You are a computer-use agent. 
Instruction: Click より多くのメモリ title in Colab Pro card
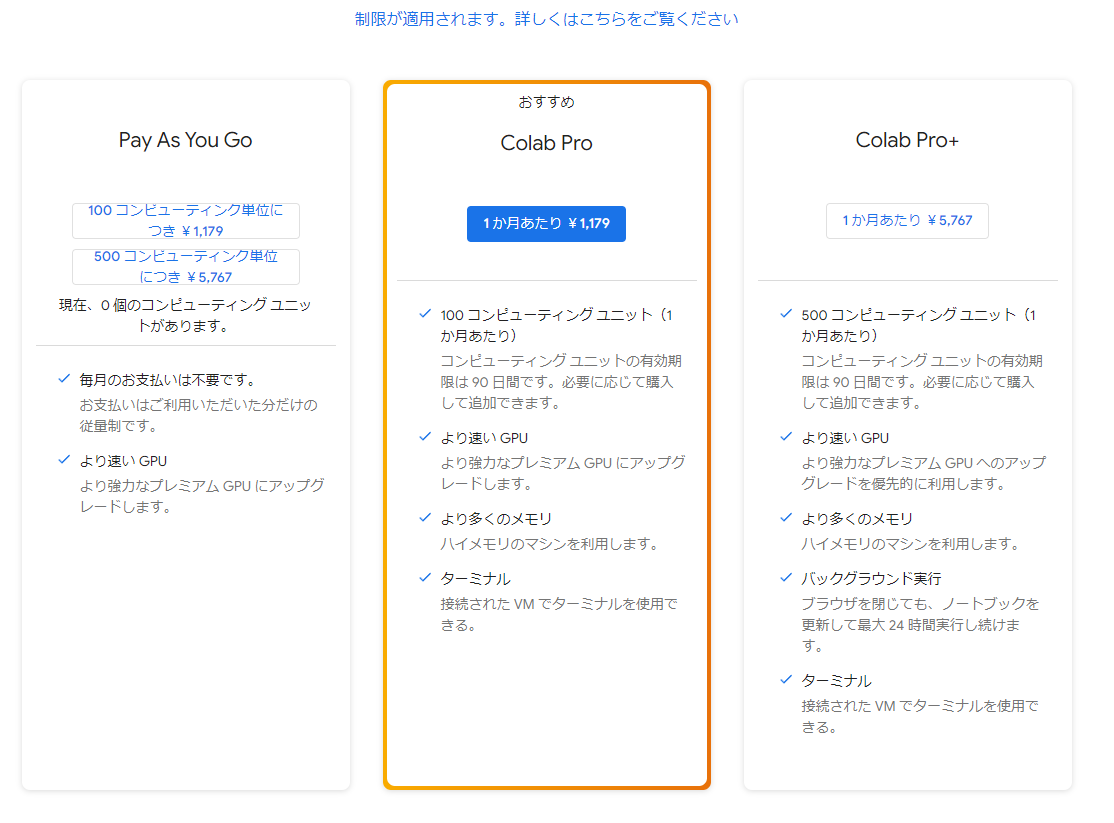[496, 520]
